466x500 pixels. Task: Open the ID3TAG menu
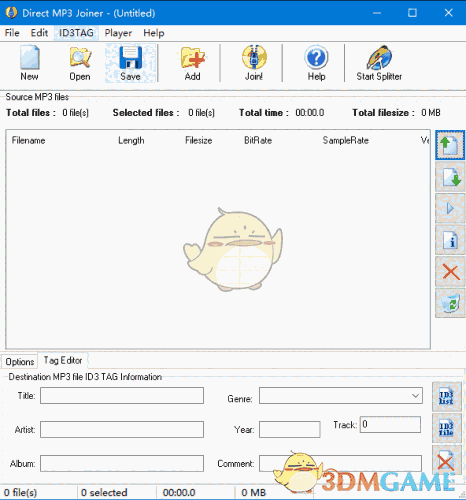[76, 33]
